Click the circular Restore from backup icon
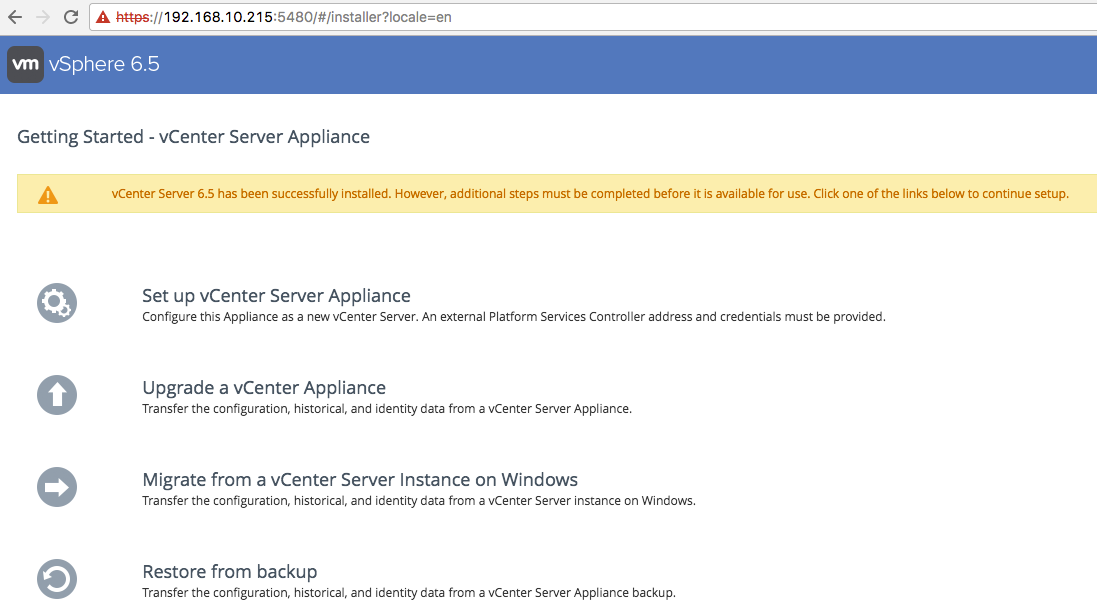 coord(56,579)
